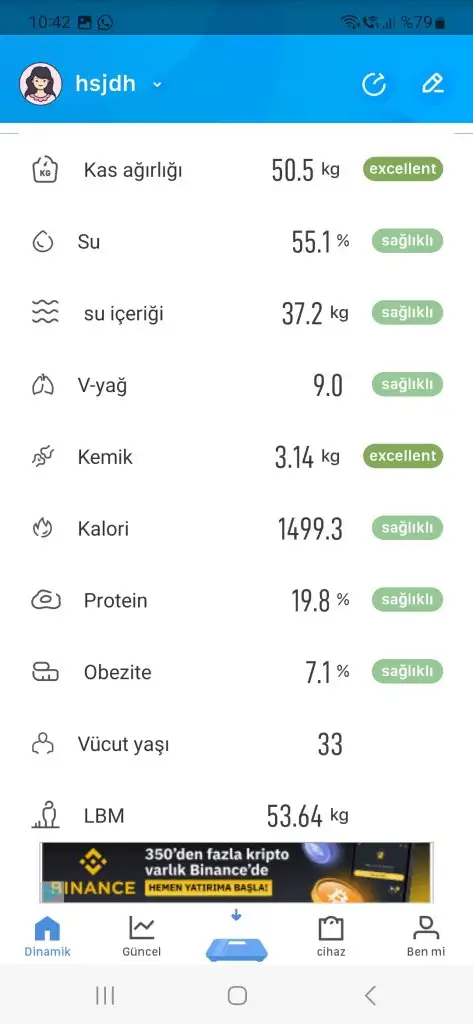Tap the edit pencil icon in header
The image size is (473, 1024).
(x=432, y=84)
